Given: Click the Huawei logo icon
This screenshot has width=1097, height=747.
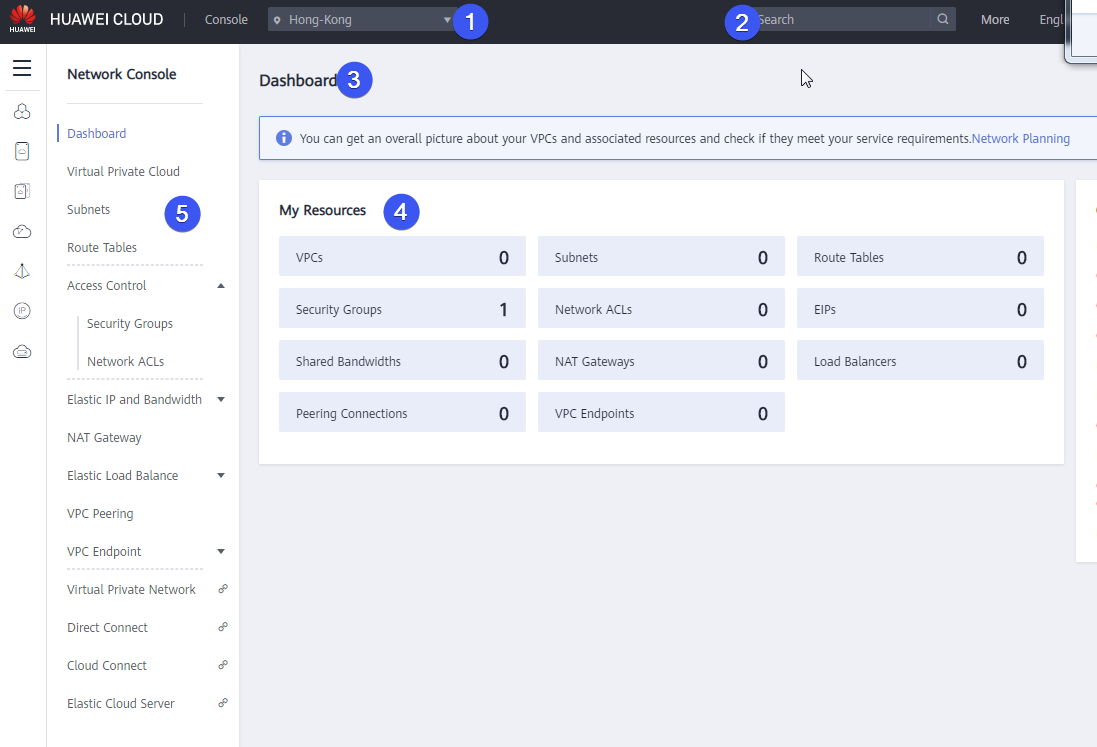Looking at the screenshot, I should (22, 19).
